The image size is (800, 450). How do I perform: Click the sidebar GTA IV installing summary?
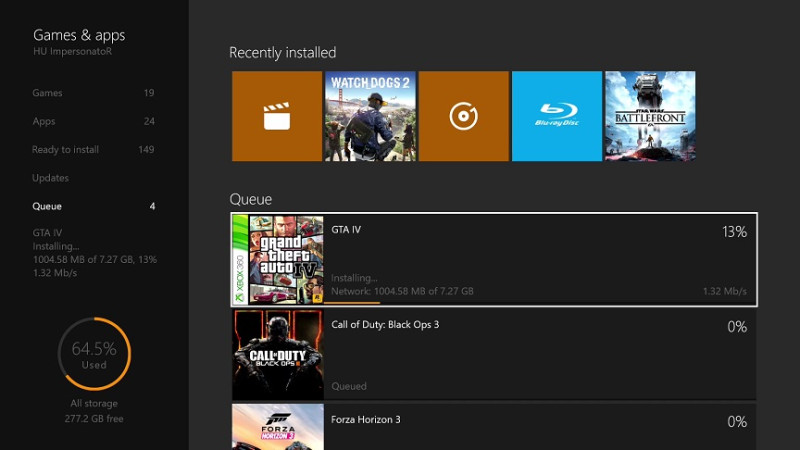[x=95, y=253]
